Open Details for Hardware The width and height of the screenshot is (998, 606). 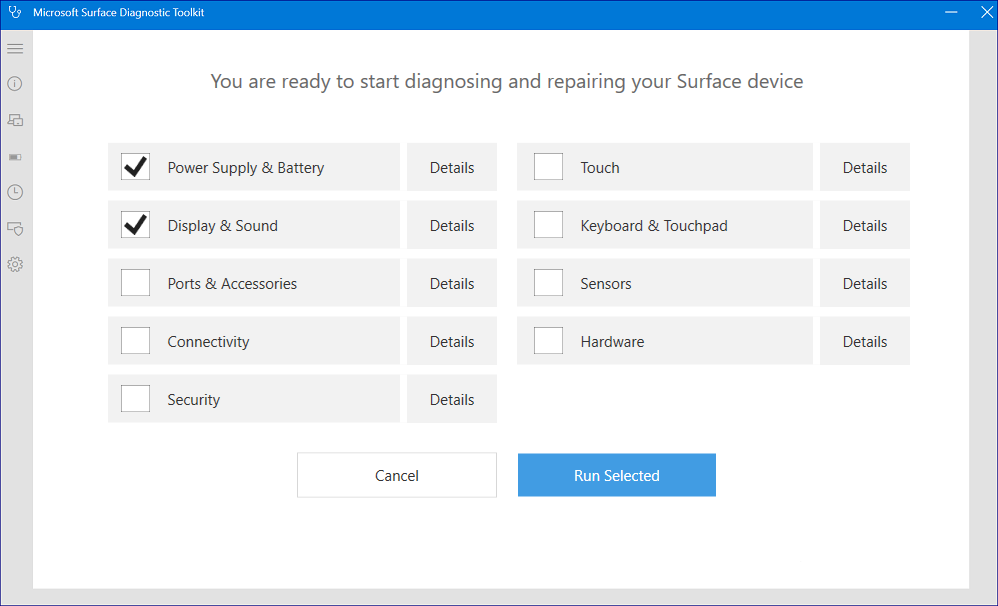pos(864,342)
